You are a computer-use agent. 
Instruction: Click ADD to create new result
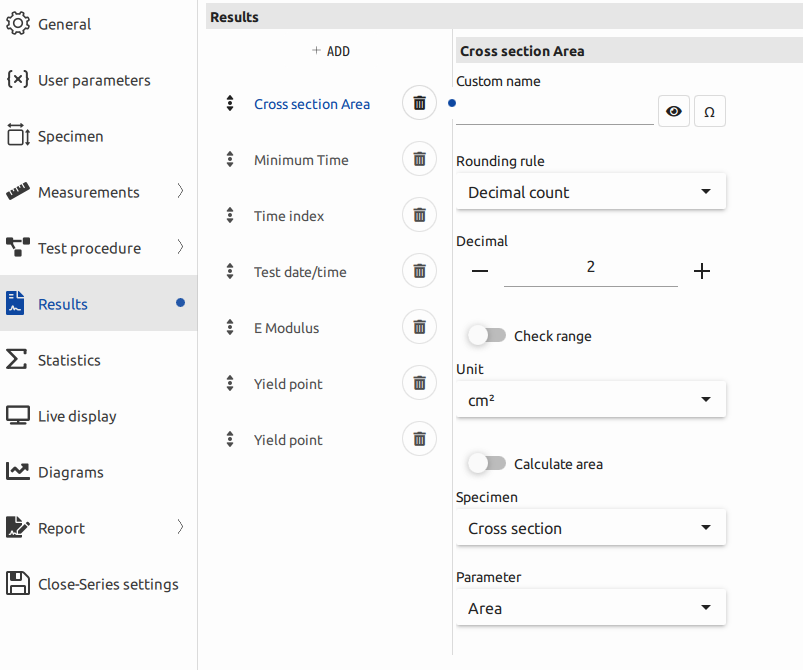(x=330, y=51)
